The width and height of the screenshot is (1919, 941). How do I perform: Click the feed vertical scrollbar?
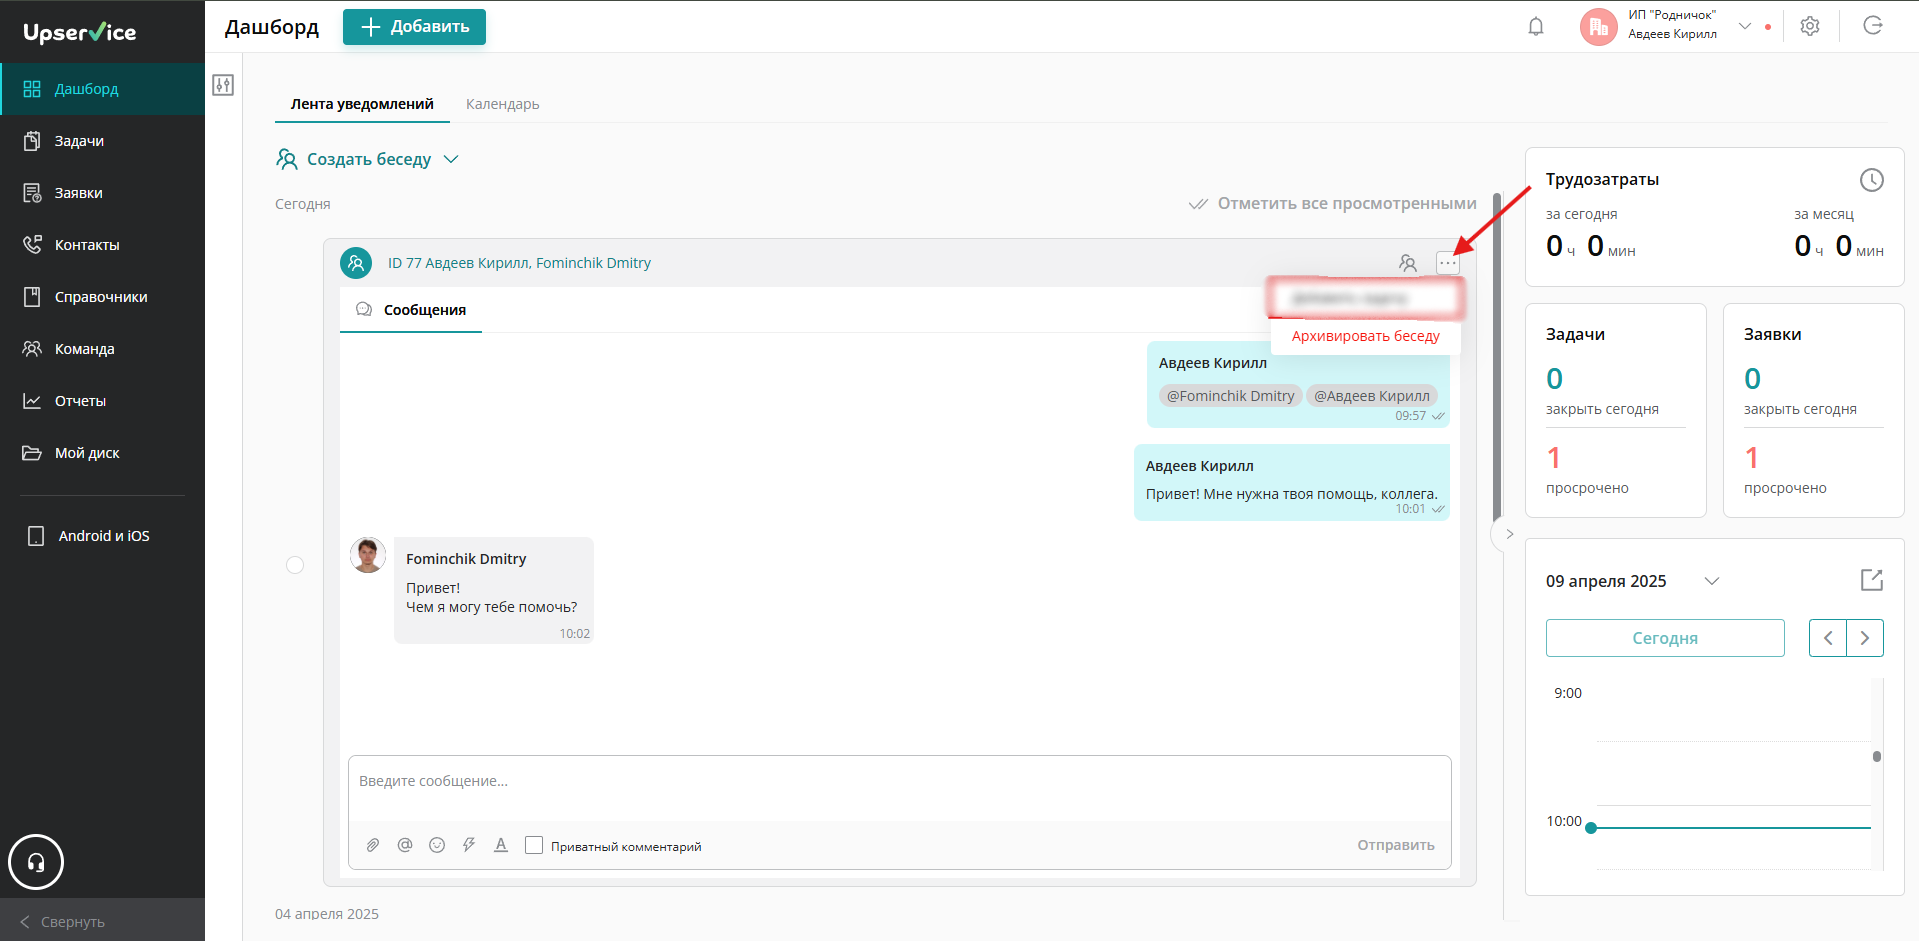coord(1496,360)
